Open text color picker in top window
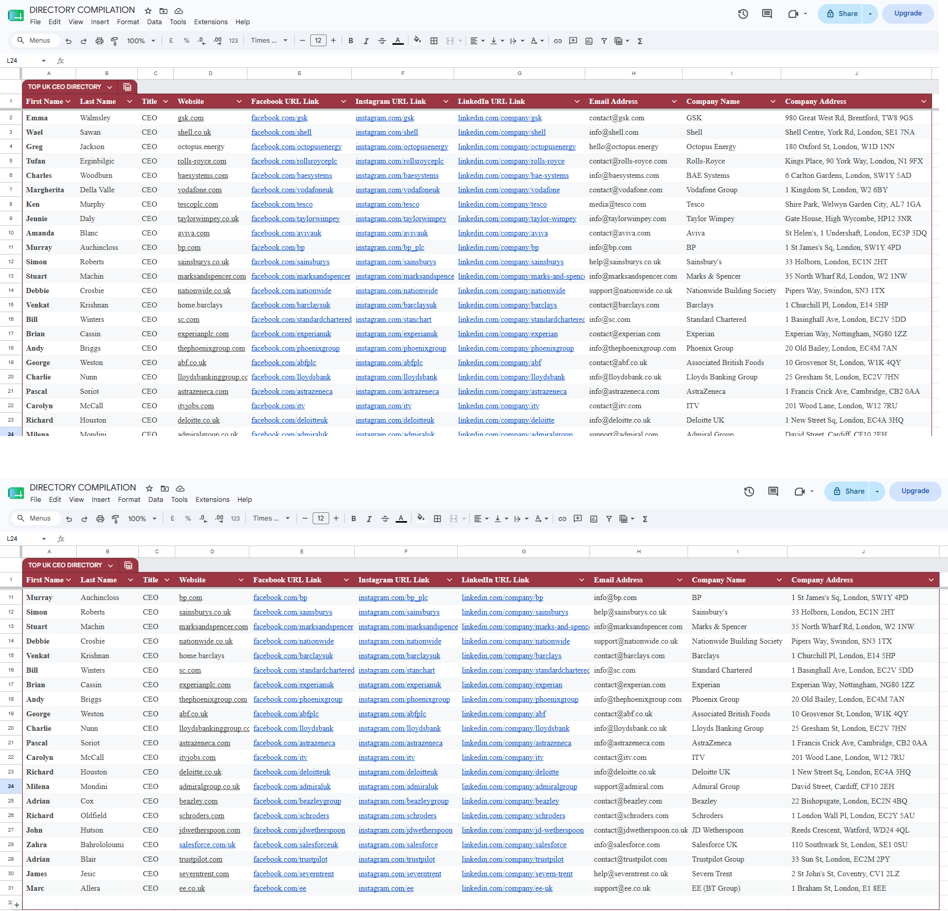 pos(398,41)
